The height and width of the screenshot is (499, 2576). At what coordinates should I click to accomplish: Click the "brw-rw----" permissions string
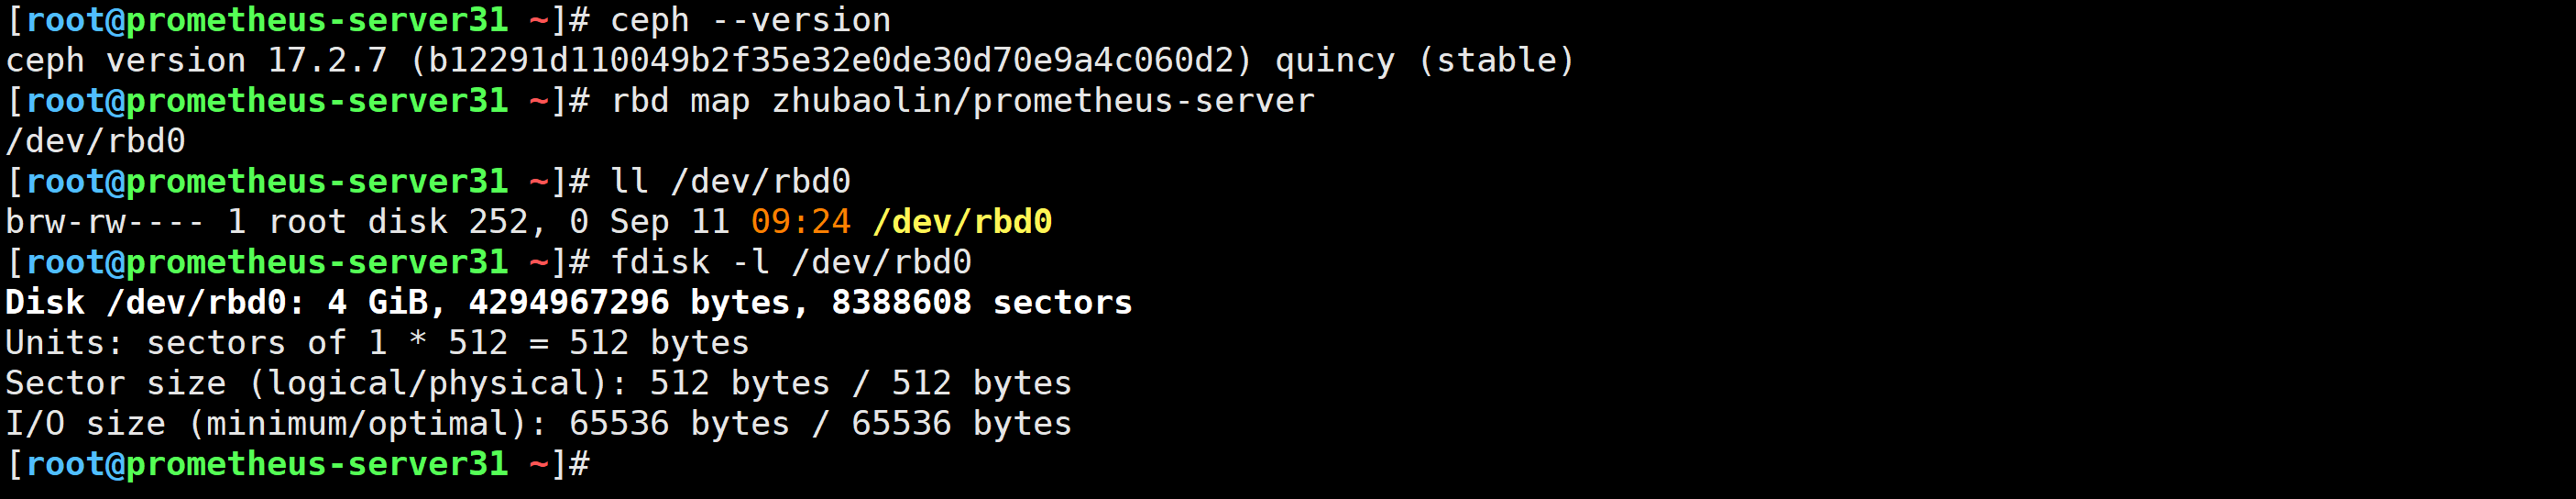pyautogui.click(x=105, y=222)
